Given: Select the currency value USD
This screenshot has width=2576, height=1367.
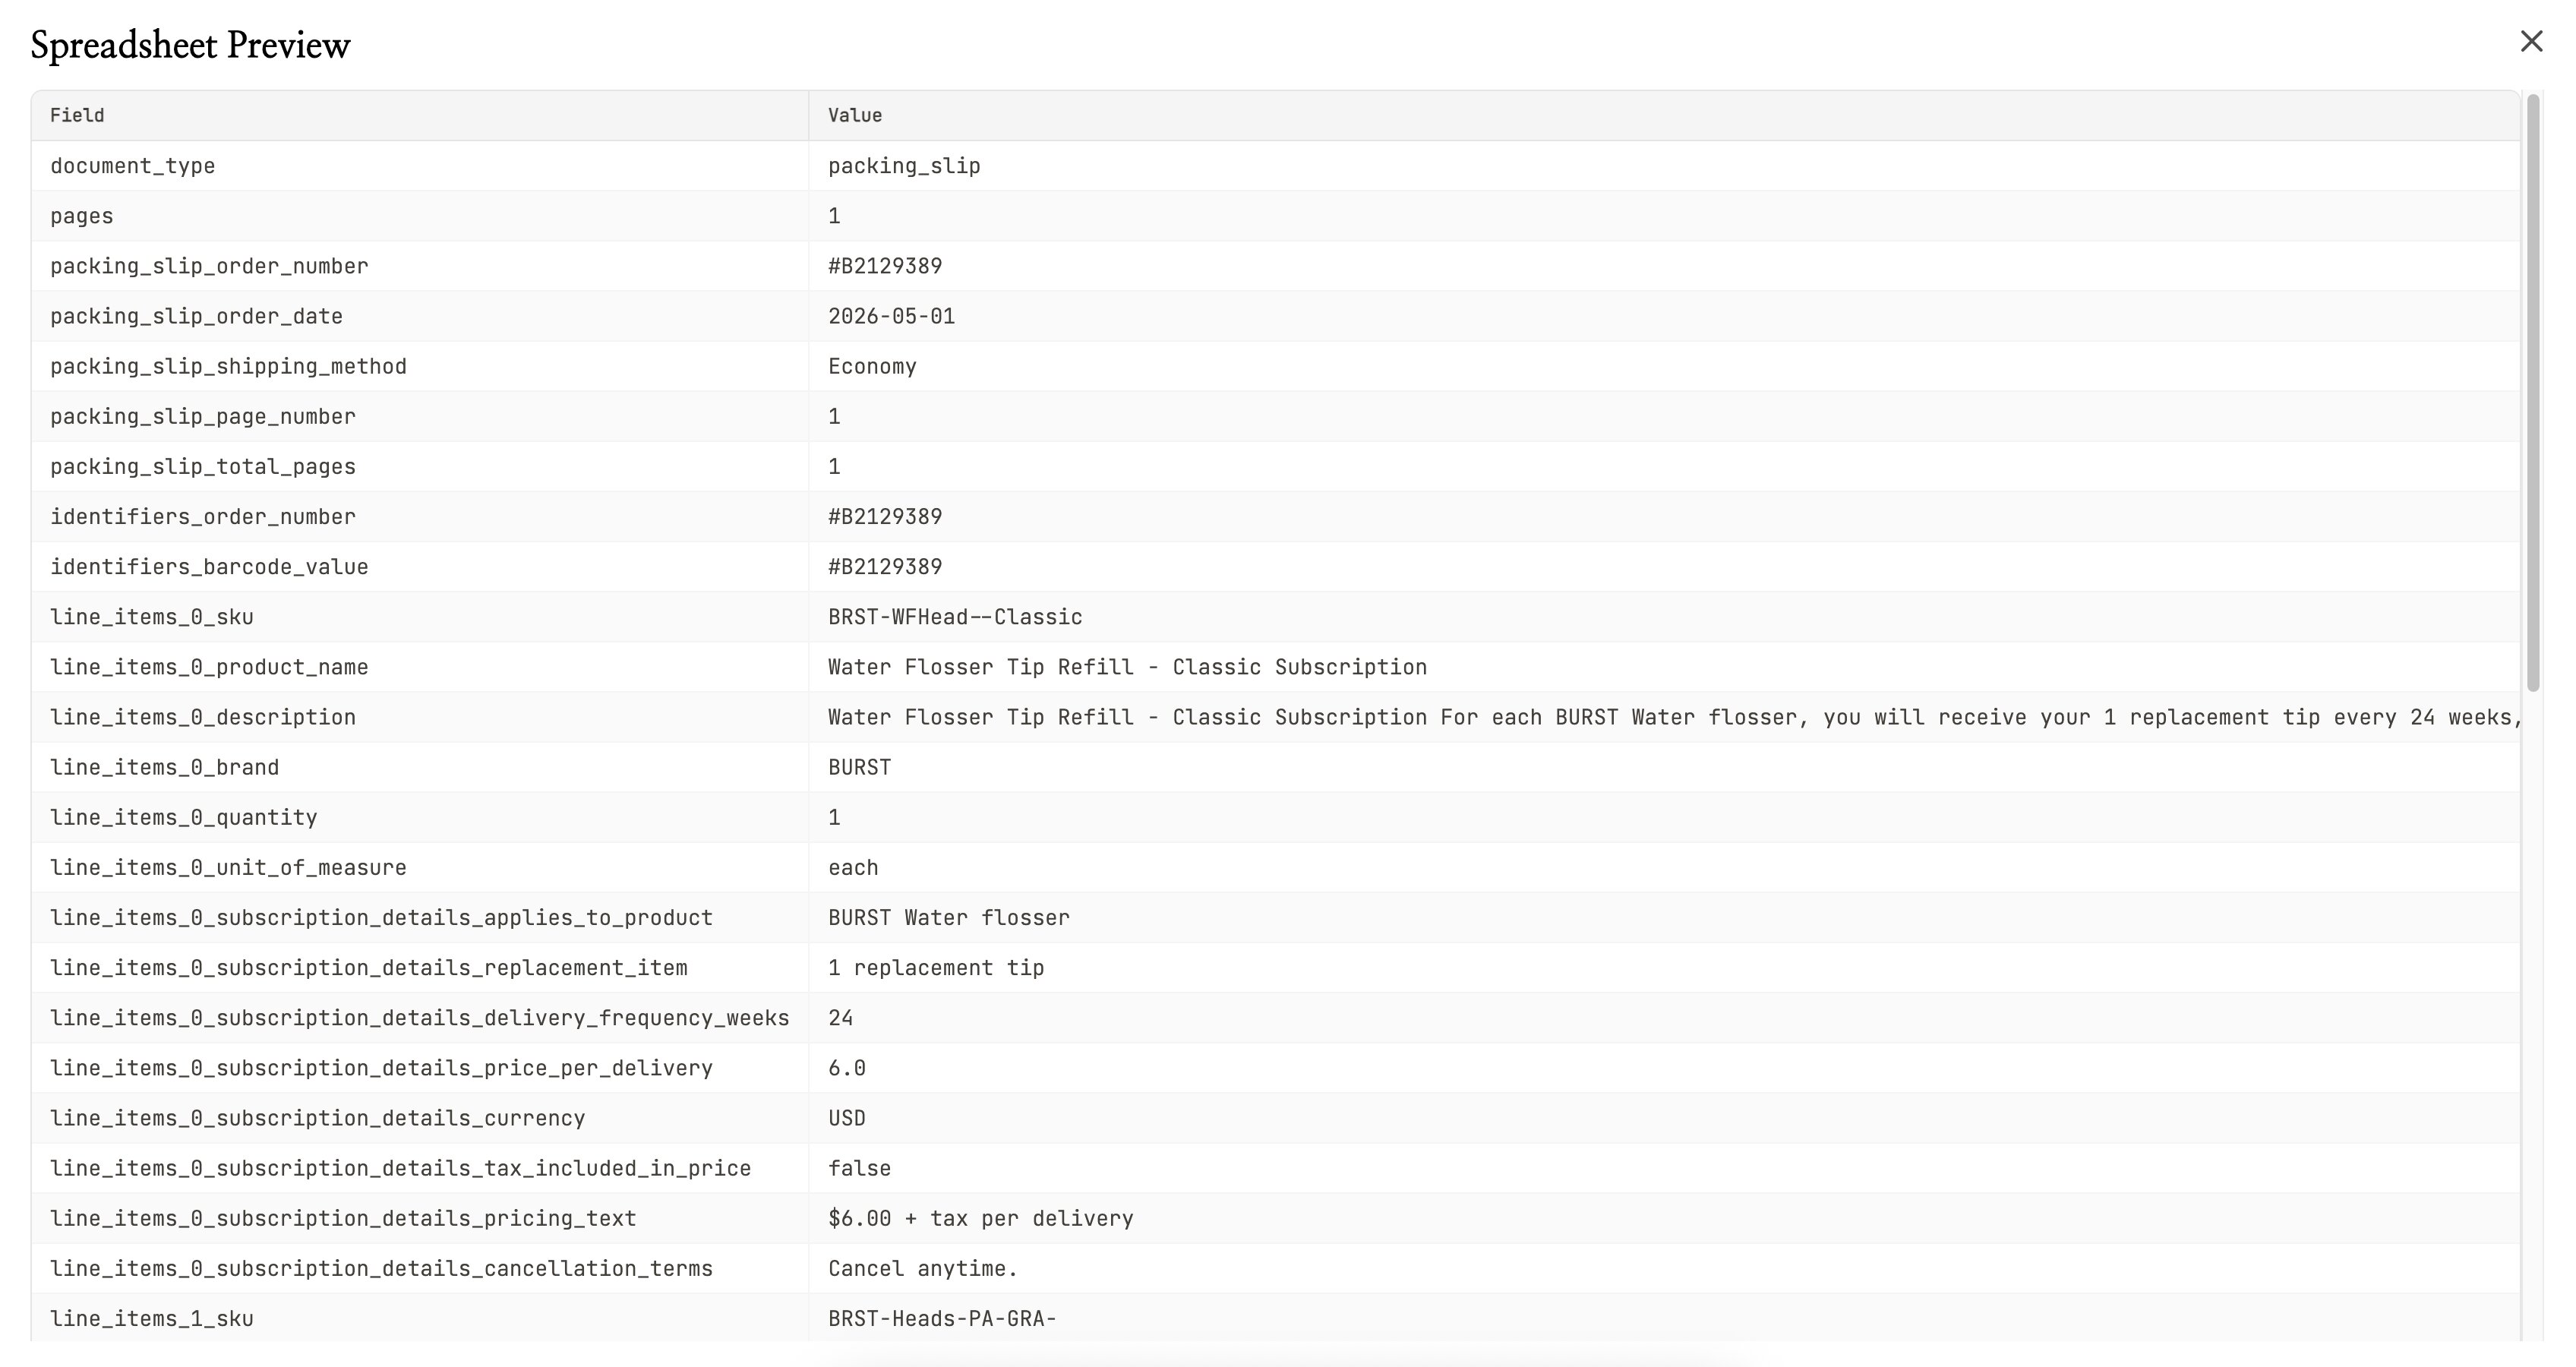Looking at the screenshot, I should [x=847, y=1118].
